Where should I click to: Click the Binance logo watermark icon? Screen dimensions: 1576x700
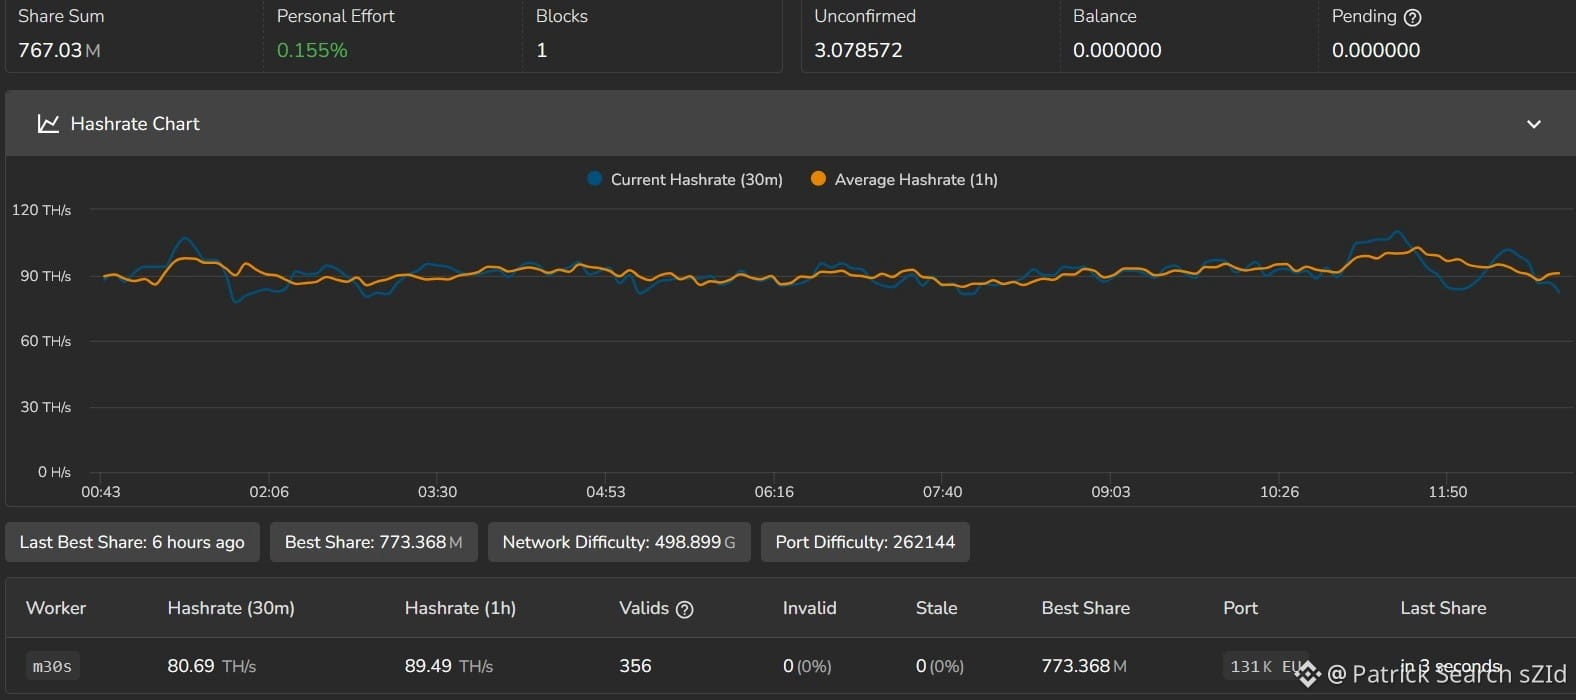pyautogui.click(x=1307, y=674)
